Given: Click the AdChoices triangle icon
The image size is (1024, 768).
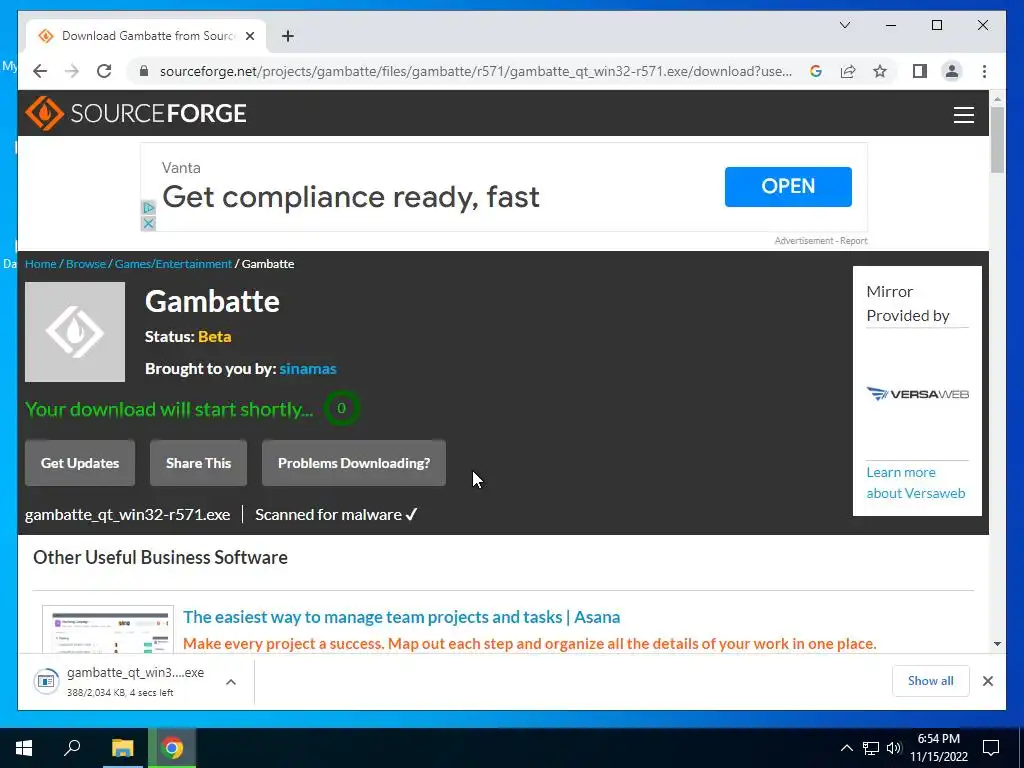Looking at the screenshot, I should 148,208.
